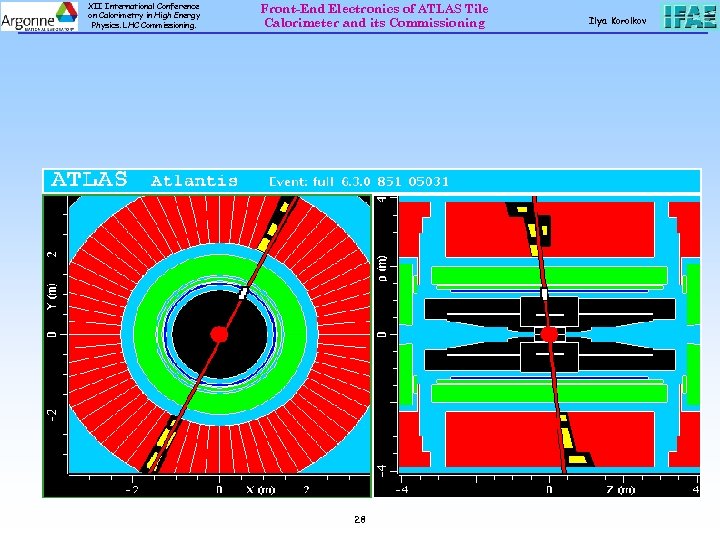Select the slide title about Front-End Electronics
Screen dimensions: 720x540
(374, 16)
